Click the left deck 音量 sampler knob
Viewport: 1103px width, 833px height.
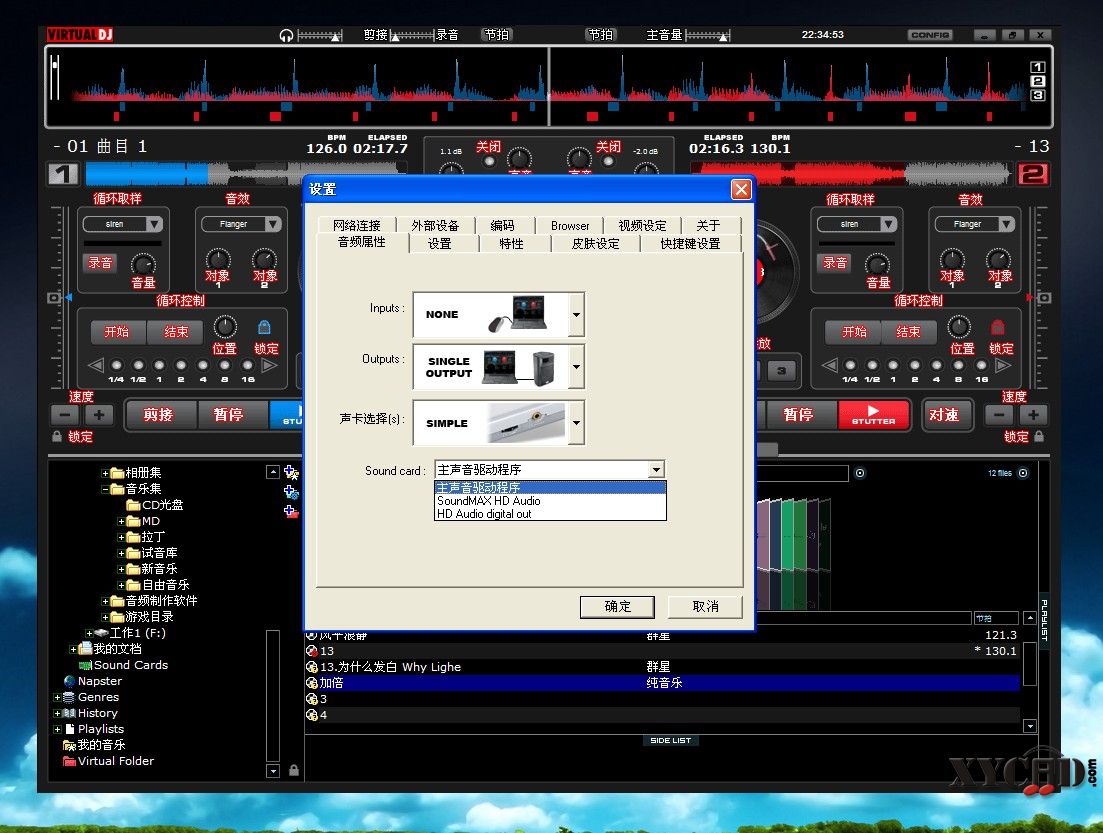click(144, 265)
